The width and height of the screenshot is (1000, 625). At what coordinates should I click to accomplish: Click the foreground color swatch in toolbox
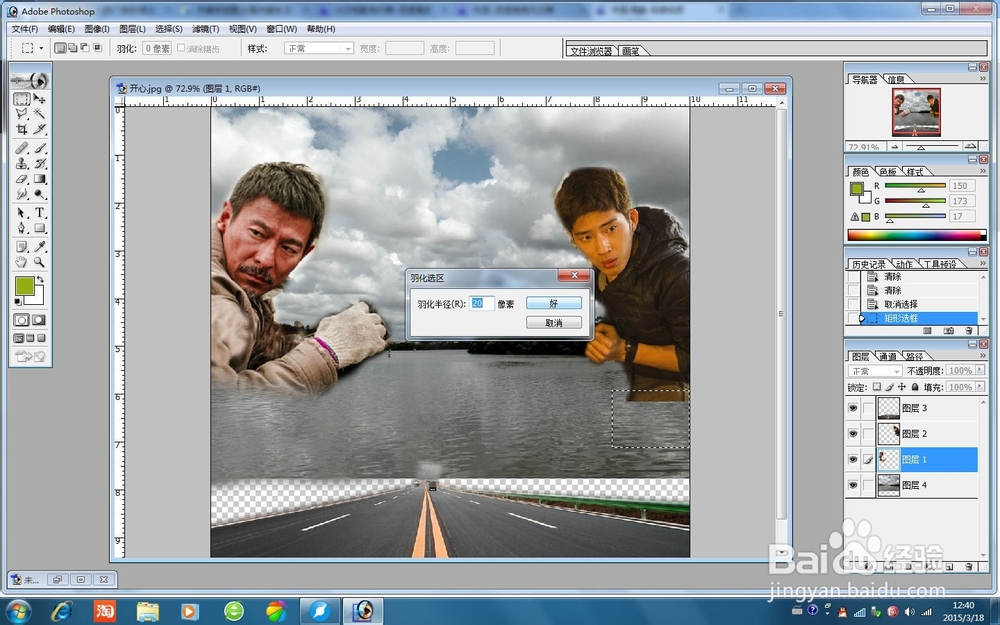coord(24,286)
